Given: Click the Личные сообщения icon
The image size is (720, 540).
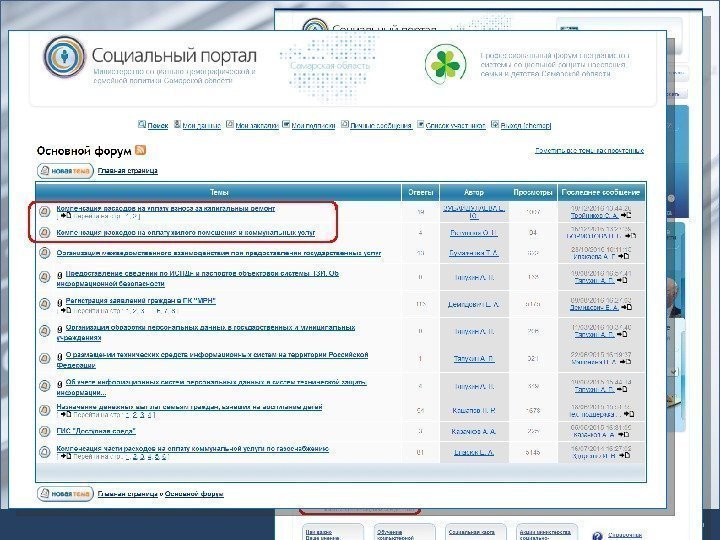Looking at the screenshot, I should pyautogui.click(x=345, y=124).
